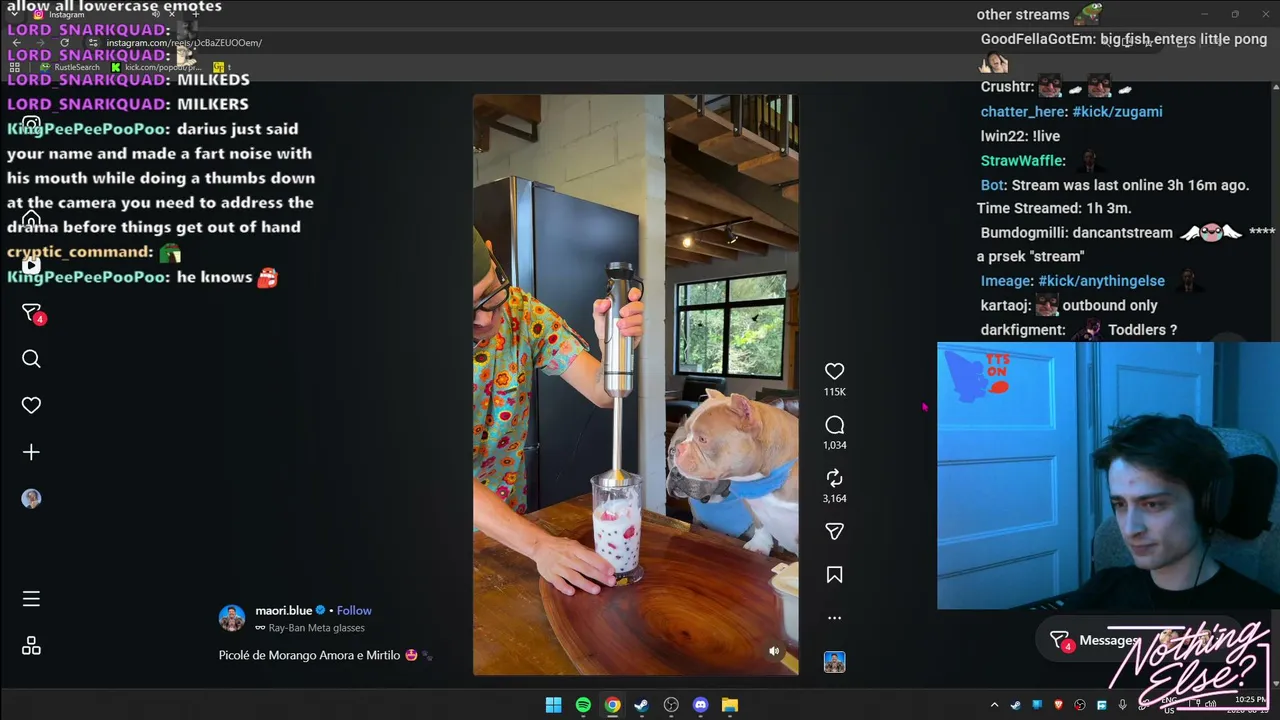The width and height of the screenshot is (1280, 720).
Task: Save the reel with the bookmark icon
Action: click(x=834, y=575)
